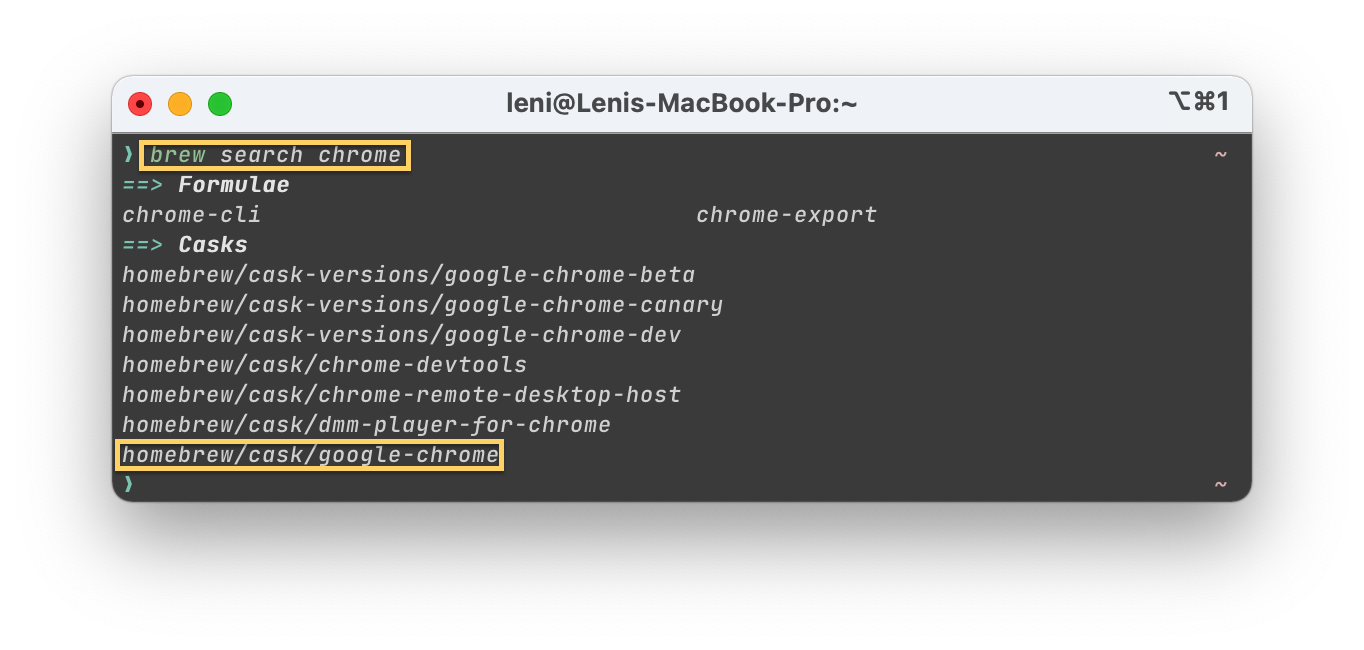Select the google-chrome-dev cask line
The width and height of the screenshot is (1364, 650).
[x=402, y=335]
